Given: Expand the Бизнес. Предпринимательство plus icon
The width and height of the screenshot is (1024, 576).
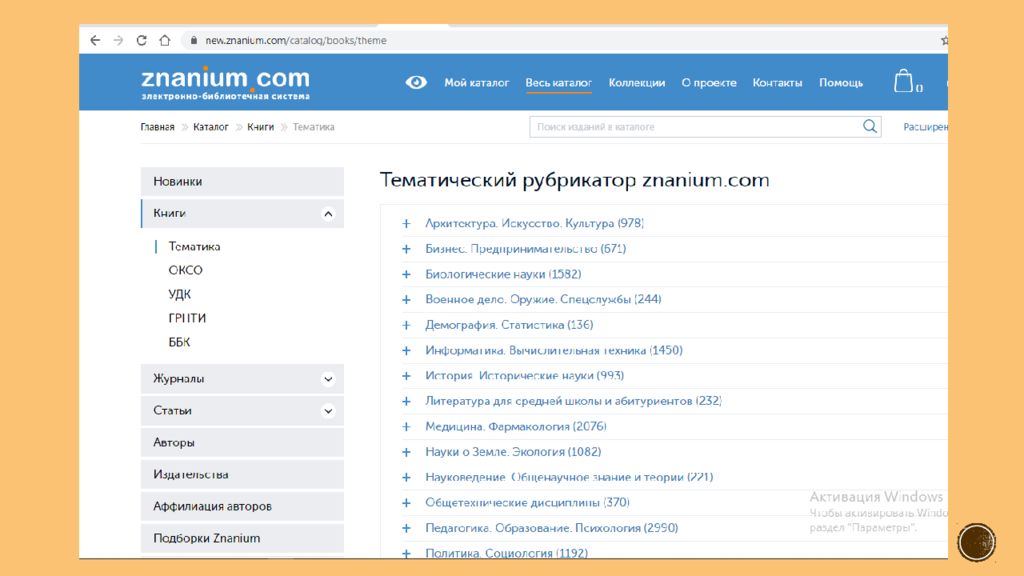Looking at the screenshot, I should pos(406,249).
